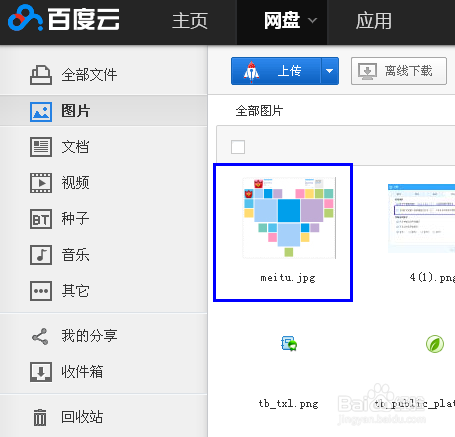
Task: Select the 文档 document category icon
Action: pyautogui.click(x=41, y=147)
